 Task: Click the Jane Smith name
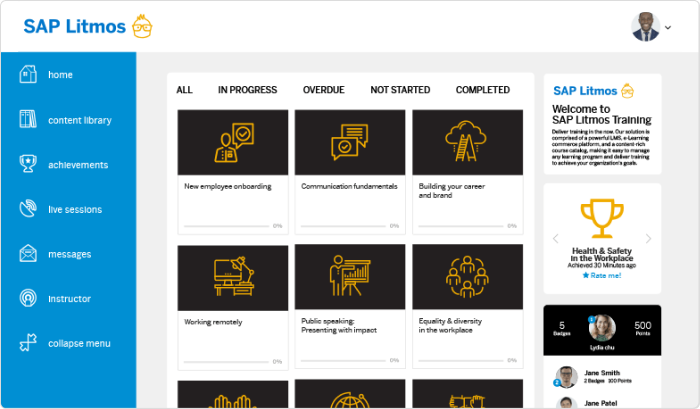point(602,373)
